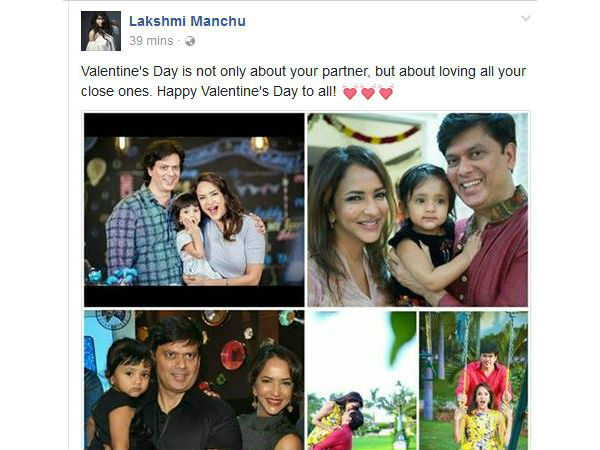Click the flower garland in top-right photo
Image resolution: width=600 pixels, height=450 pixels.
pos(367,129)
